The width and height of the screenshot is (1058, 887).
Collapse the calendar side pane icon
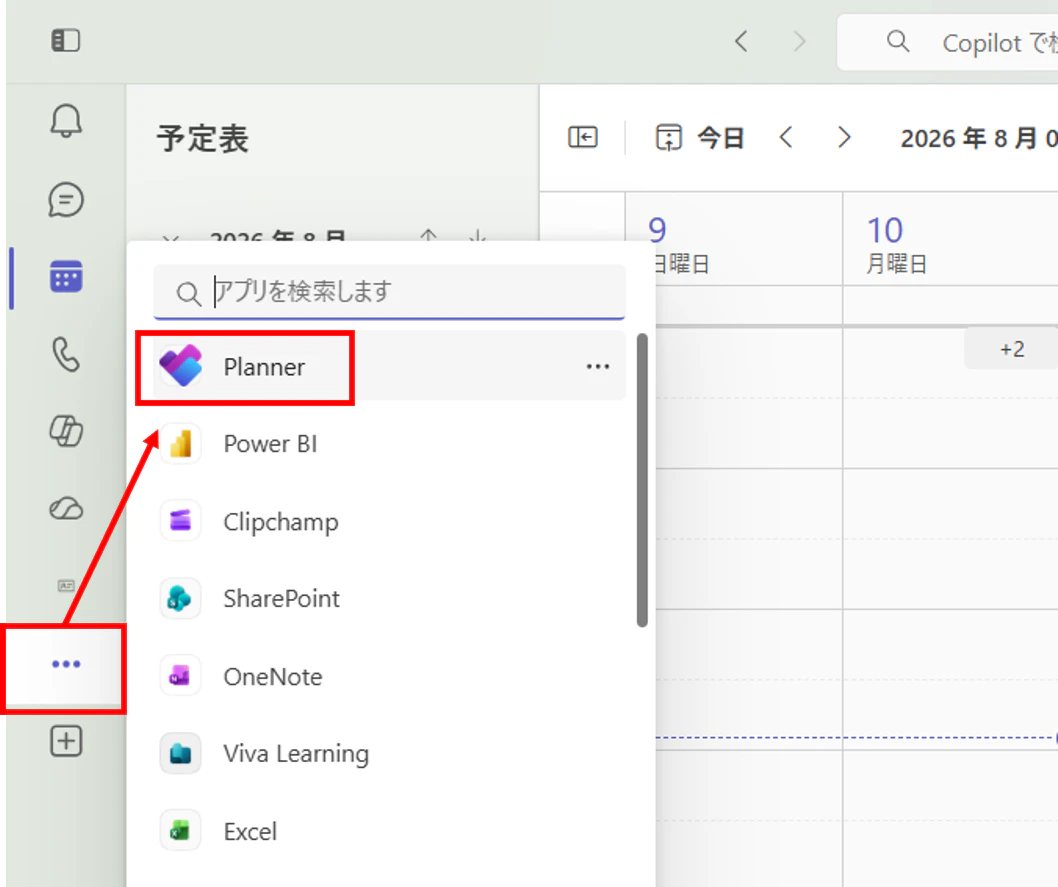(582, 138)
